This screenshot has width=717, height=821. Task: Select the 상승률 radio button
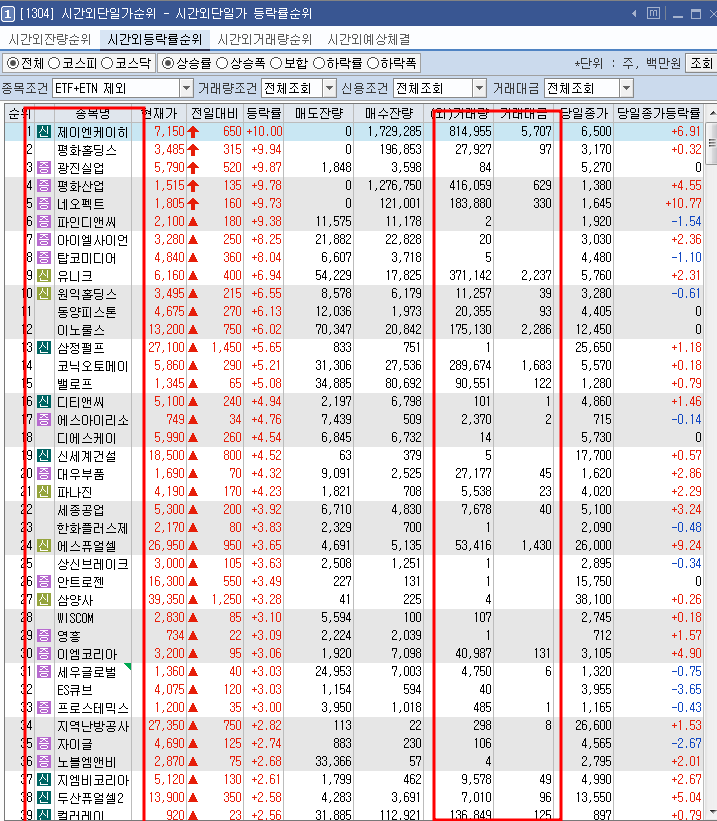coord(168,63)
